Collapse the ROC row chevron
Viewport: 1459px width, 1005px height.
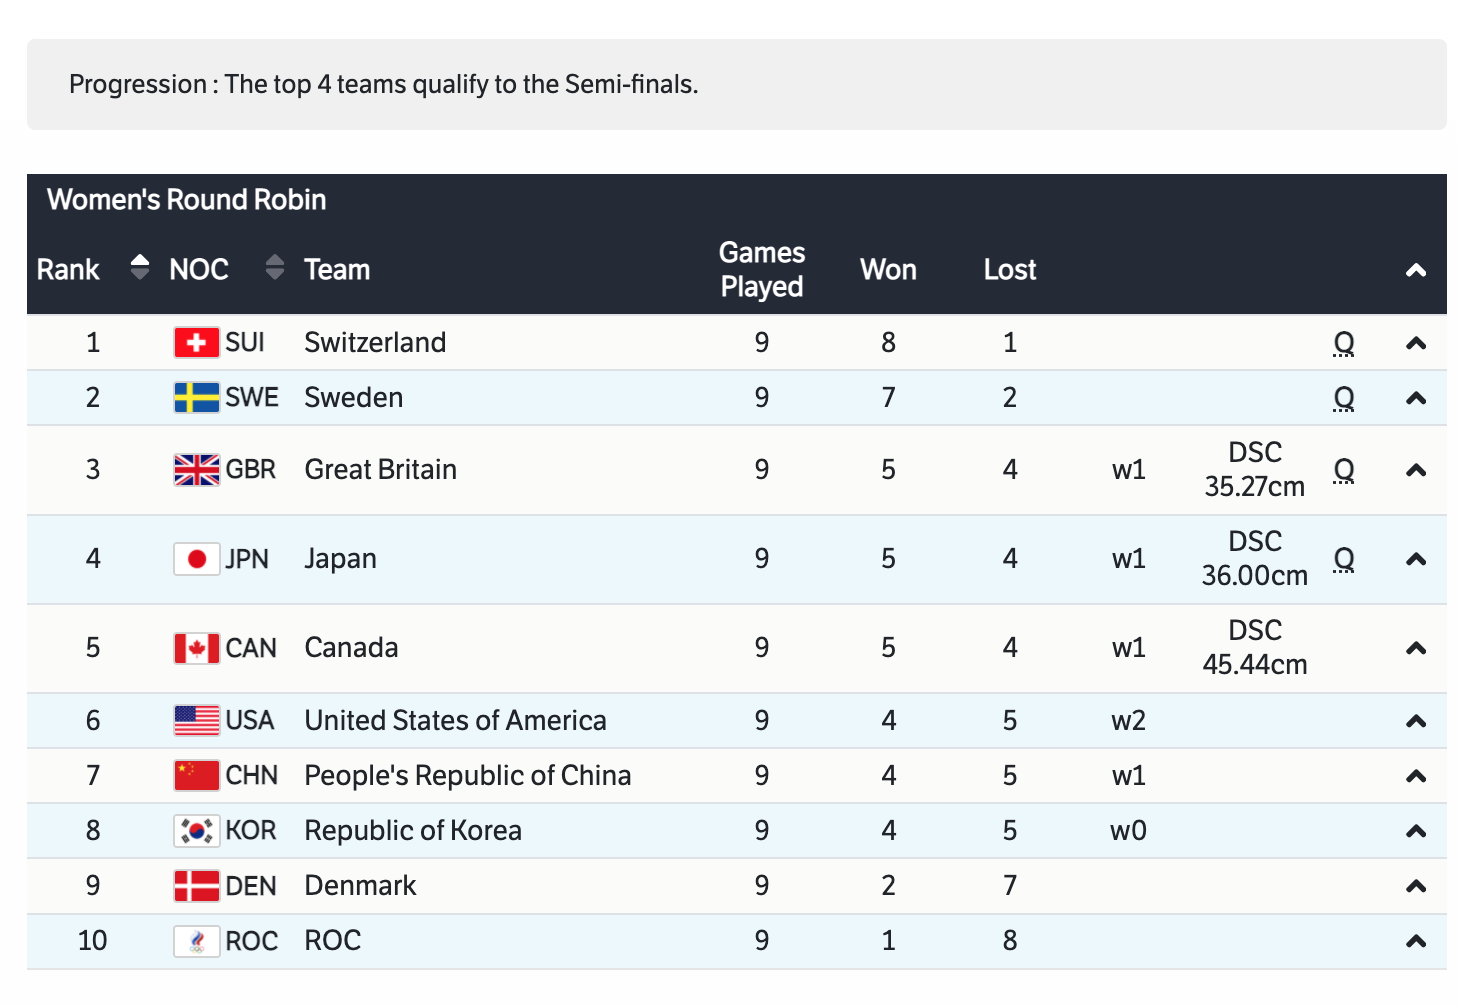click(x=1415, y=941)
